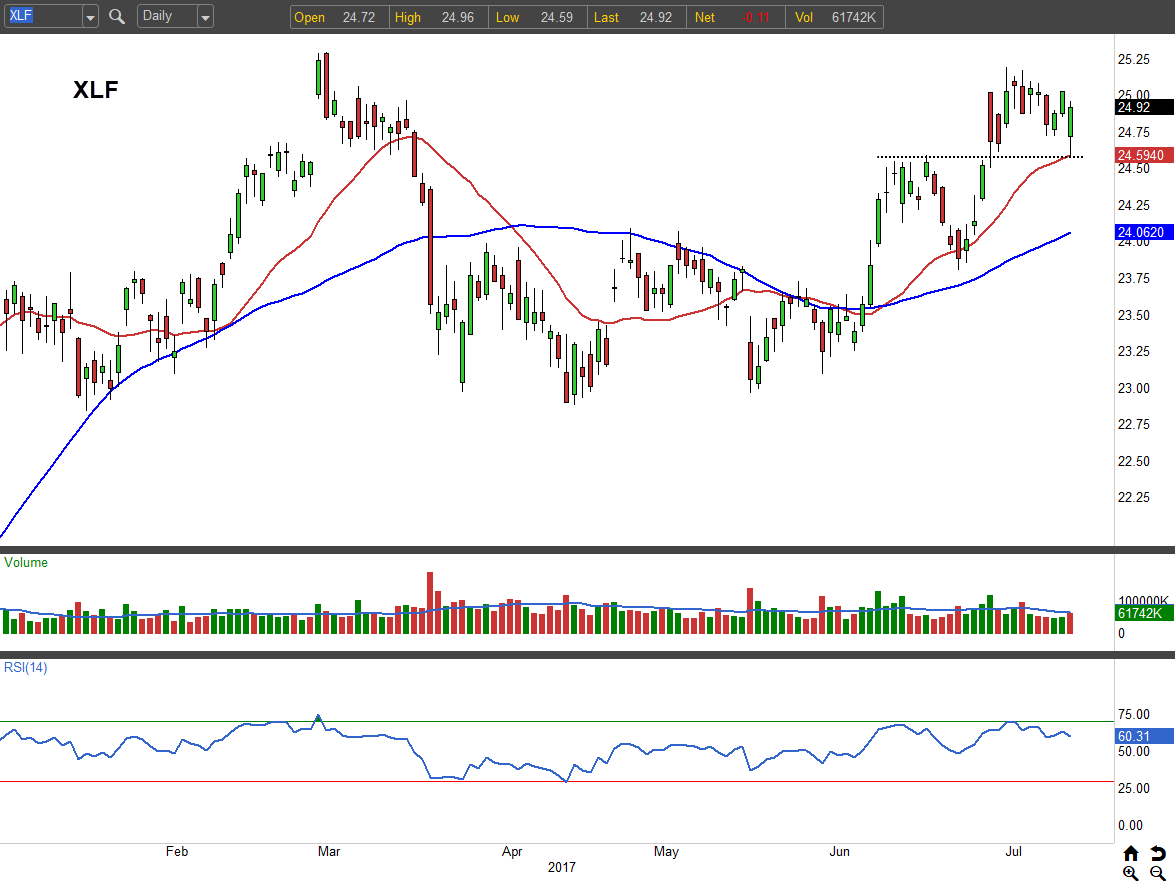Zoom out with the minus magnifier icon
Screen dimensions: 1175x883
point(1157,873)
